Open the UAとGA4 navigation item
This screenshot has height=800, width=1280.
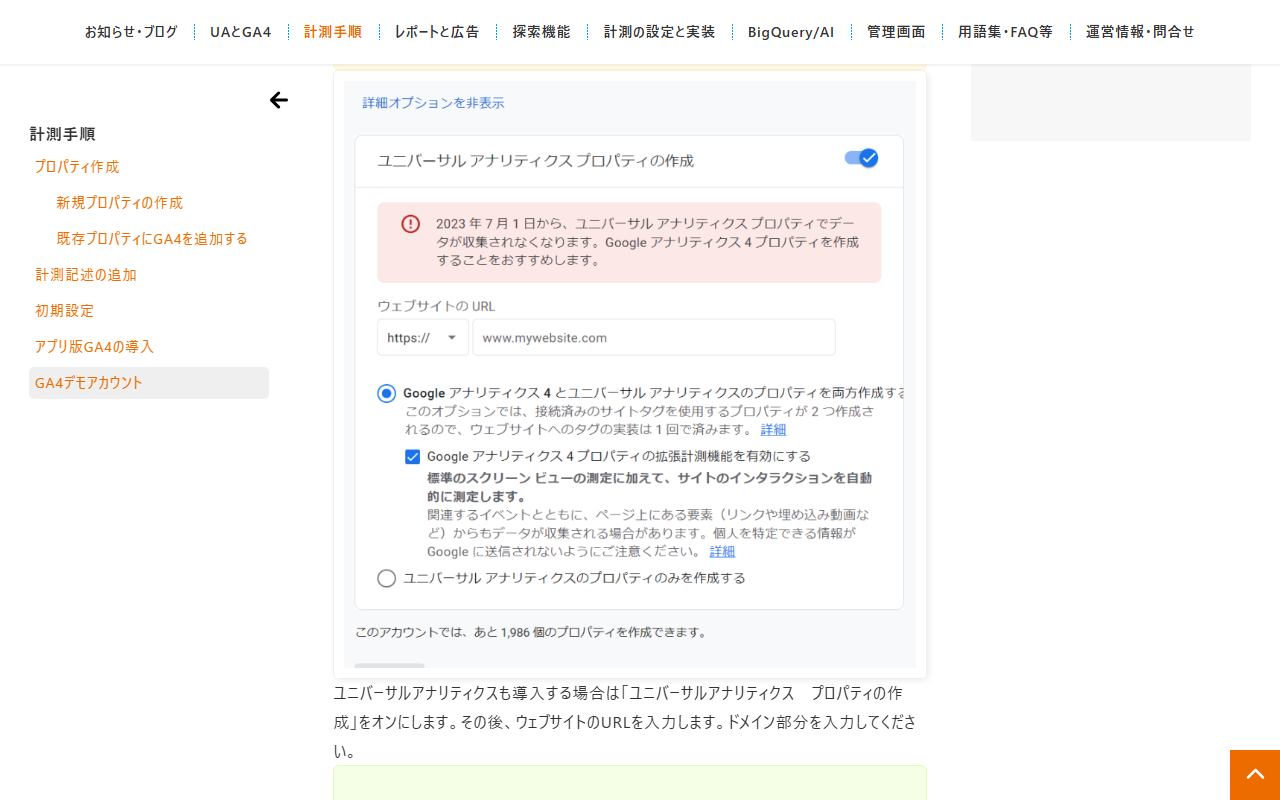[x=240, y=32]
